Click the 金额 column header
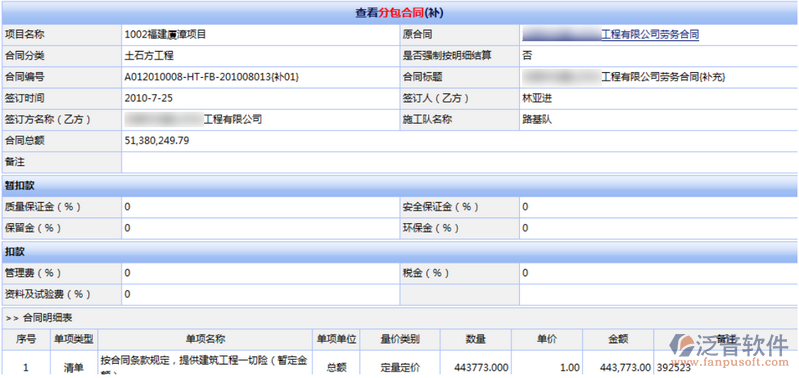Viewport: 799px width, 378px height. 618,339
